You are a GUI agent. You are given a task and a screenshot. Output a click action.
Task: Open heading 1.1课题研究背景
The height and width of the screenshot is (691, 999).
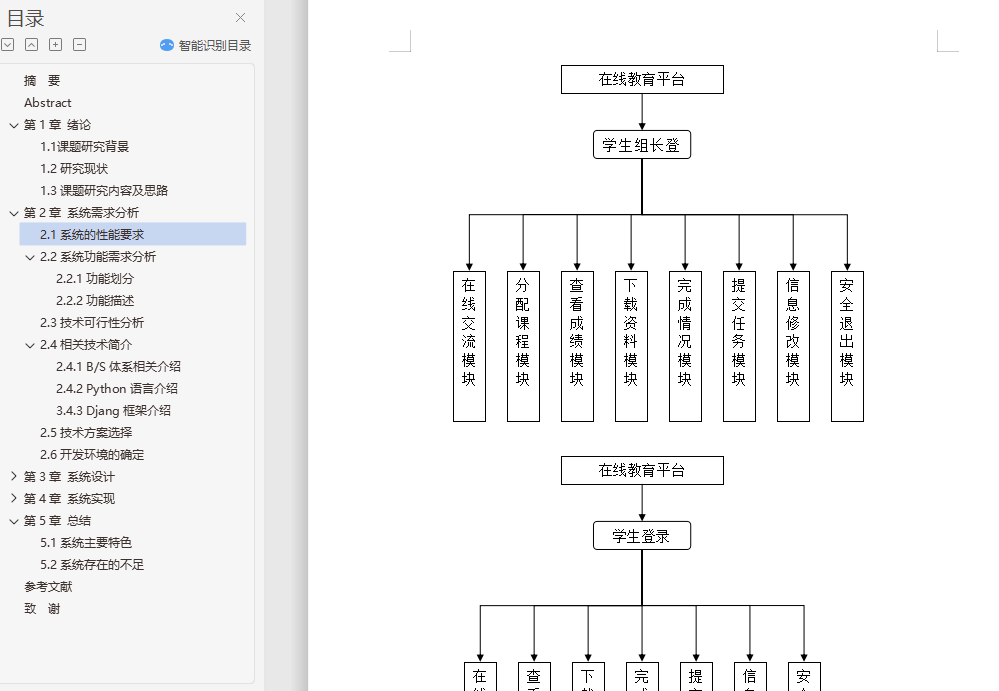pyautogui.click(x=84, y=146)
